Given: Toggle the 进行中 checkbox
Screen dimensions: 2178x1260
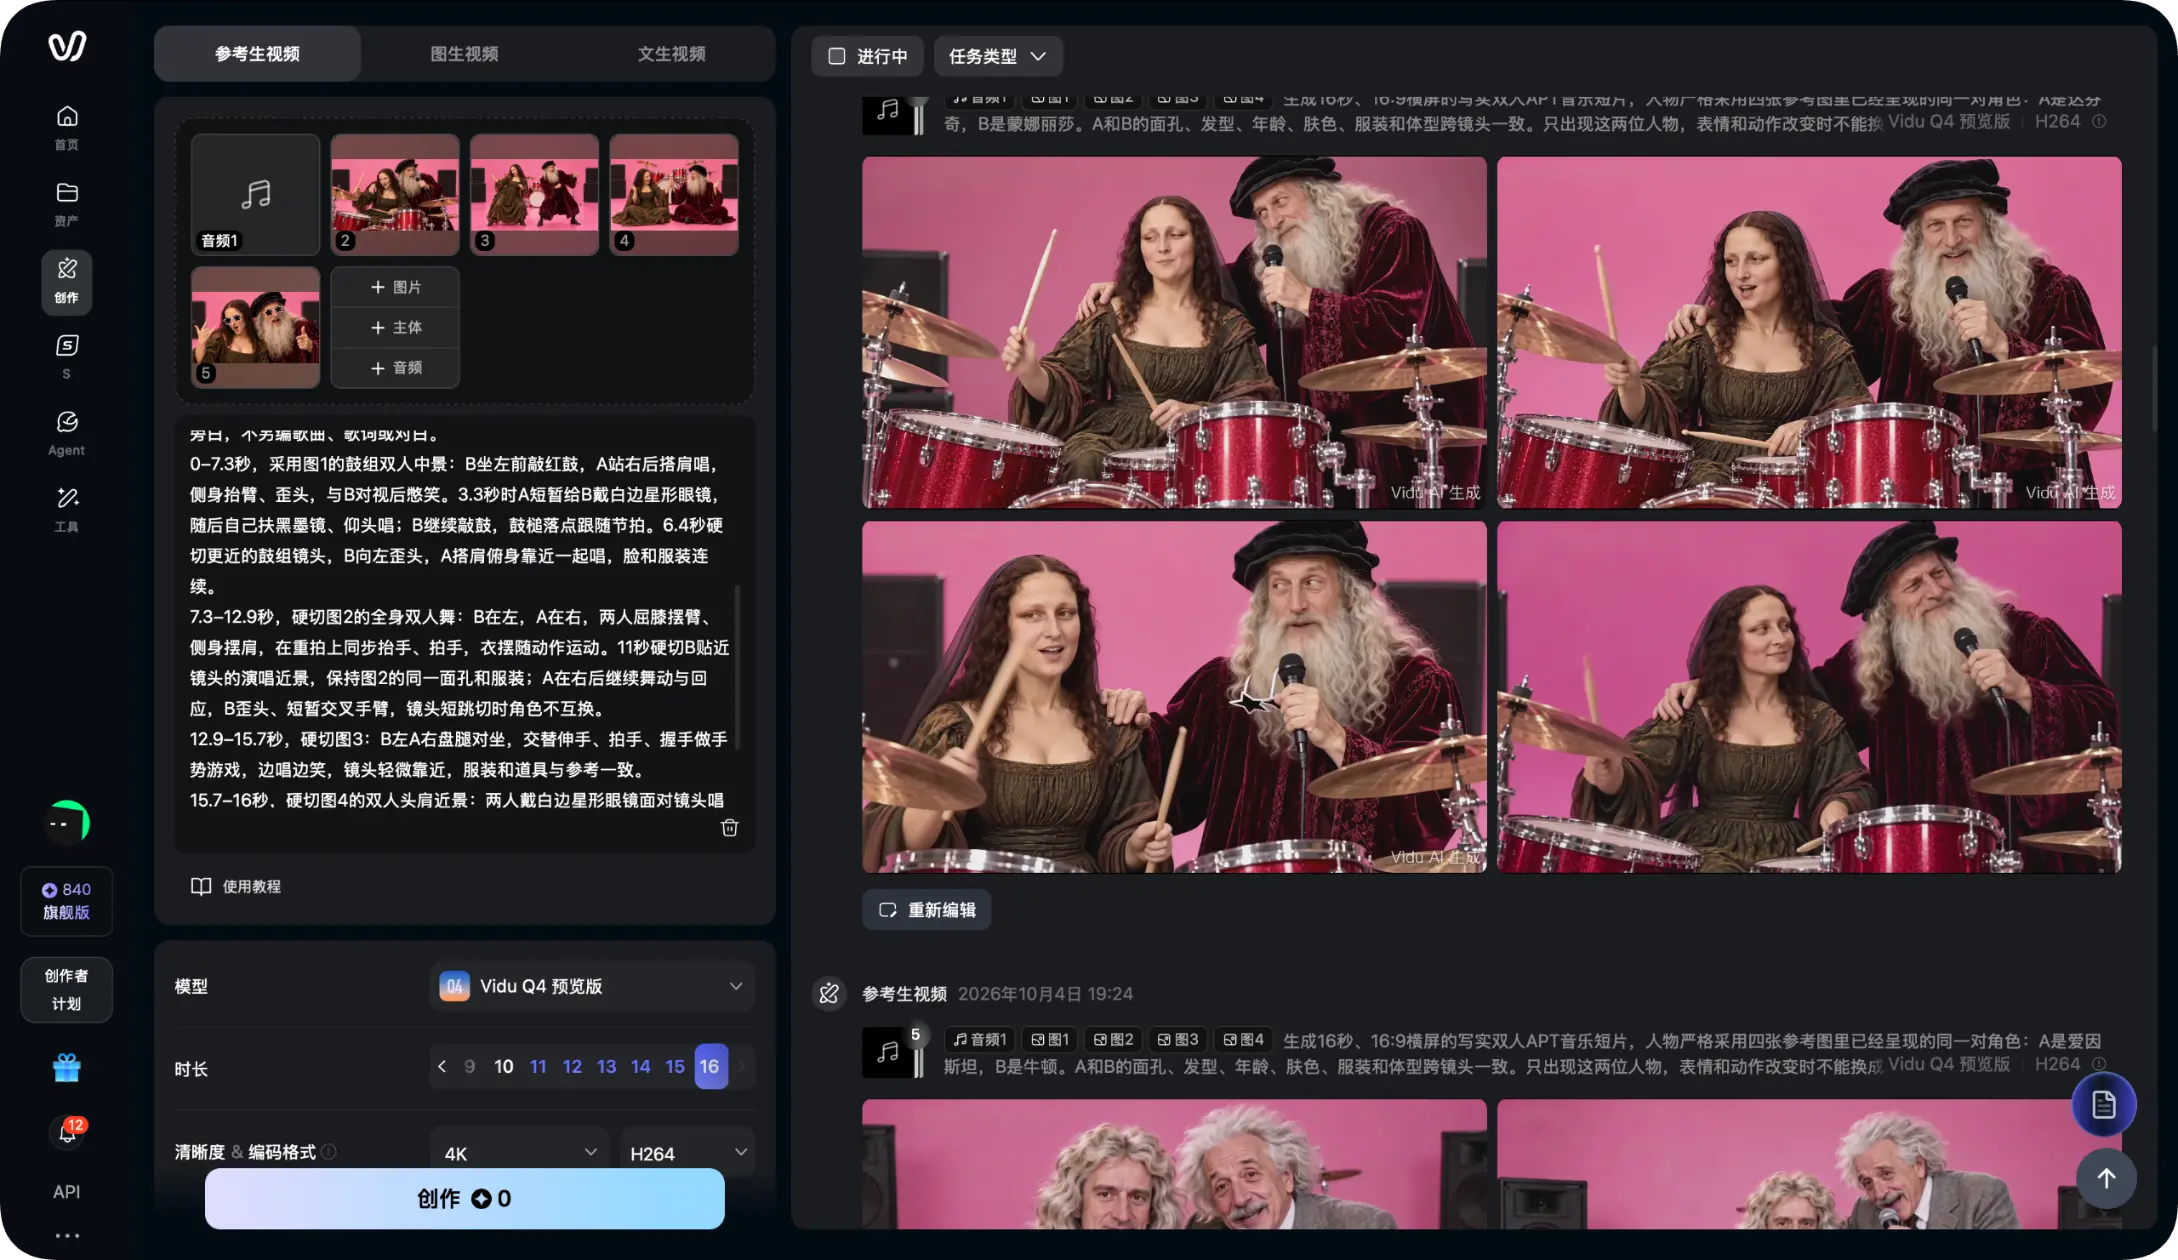Looking at the screenshot, I should [837, 56].
